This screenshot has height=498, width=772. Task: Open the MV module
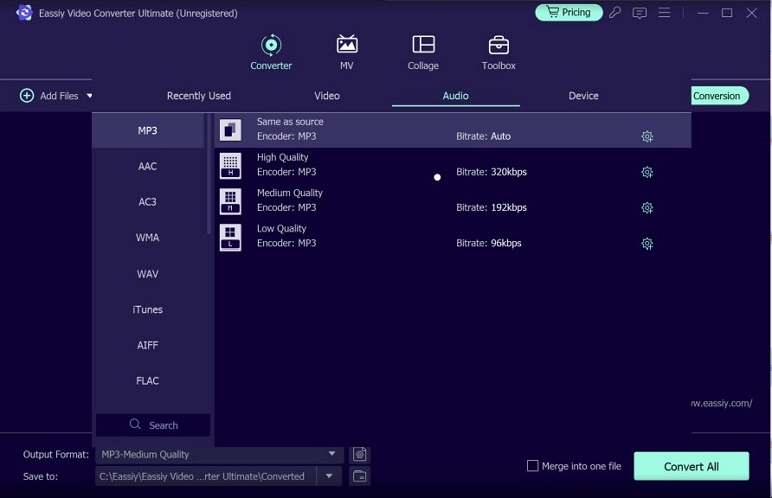[x=347, y=52]
